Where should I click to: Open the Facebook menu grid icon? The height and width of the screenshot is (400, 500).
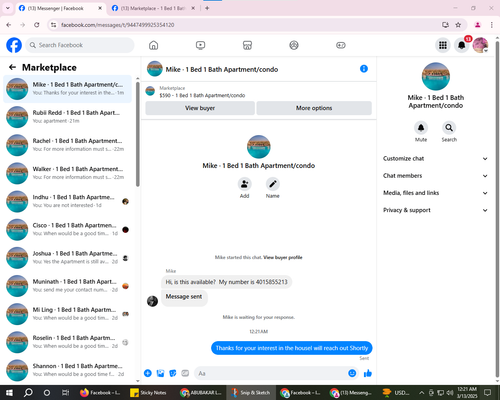coord(443,45)
